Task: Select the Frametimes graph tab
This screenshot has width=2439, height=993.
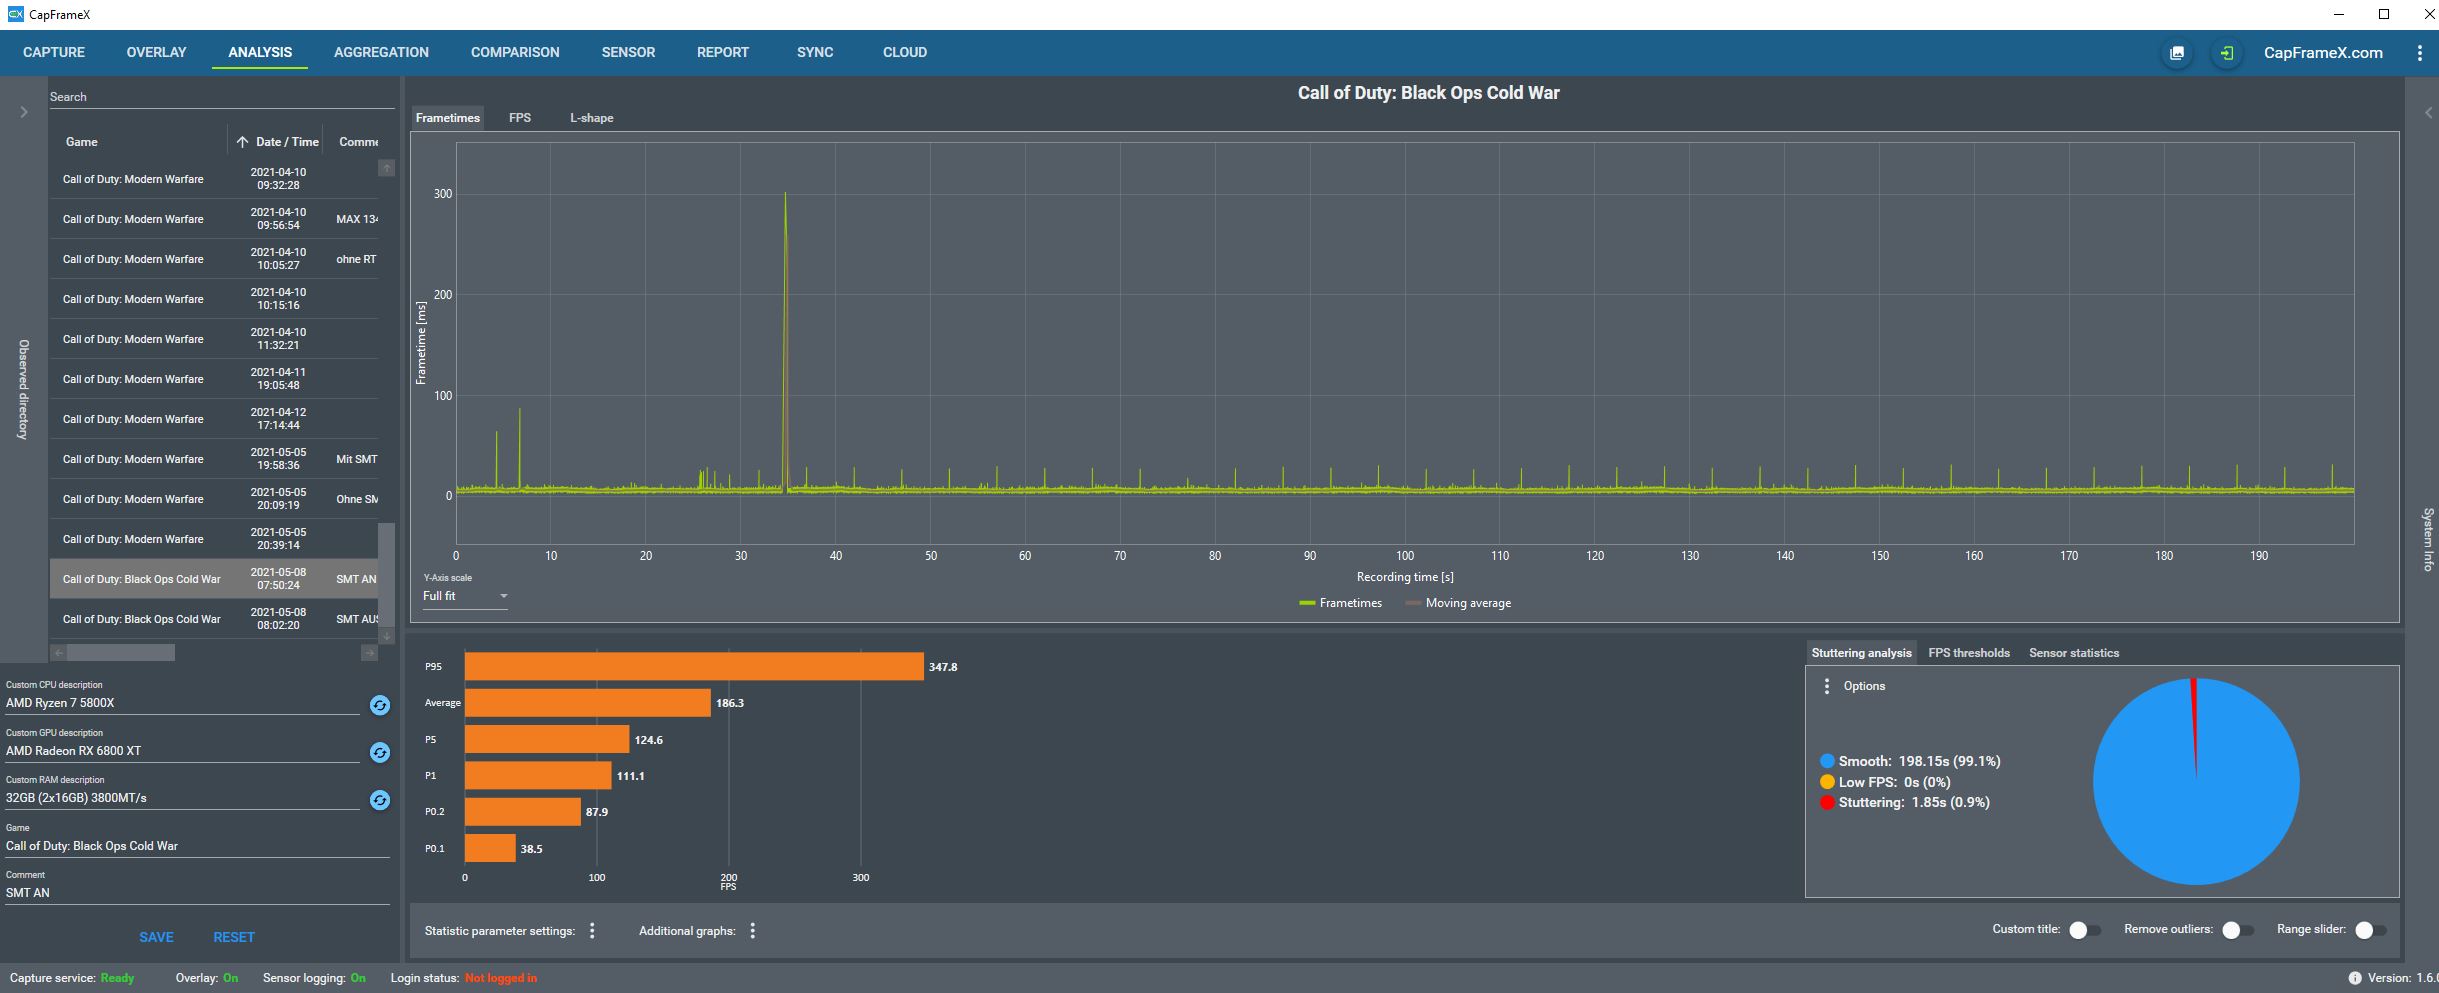Action: 448,118
